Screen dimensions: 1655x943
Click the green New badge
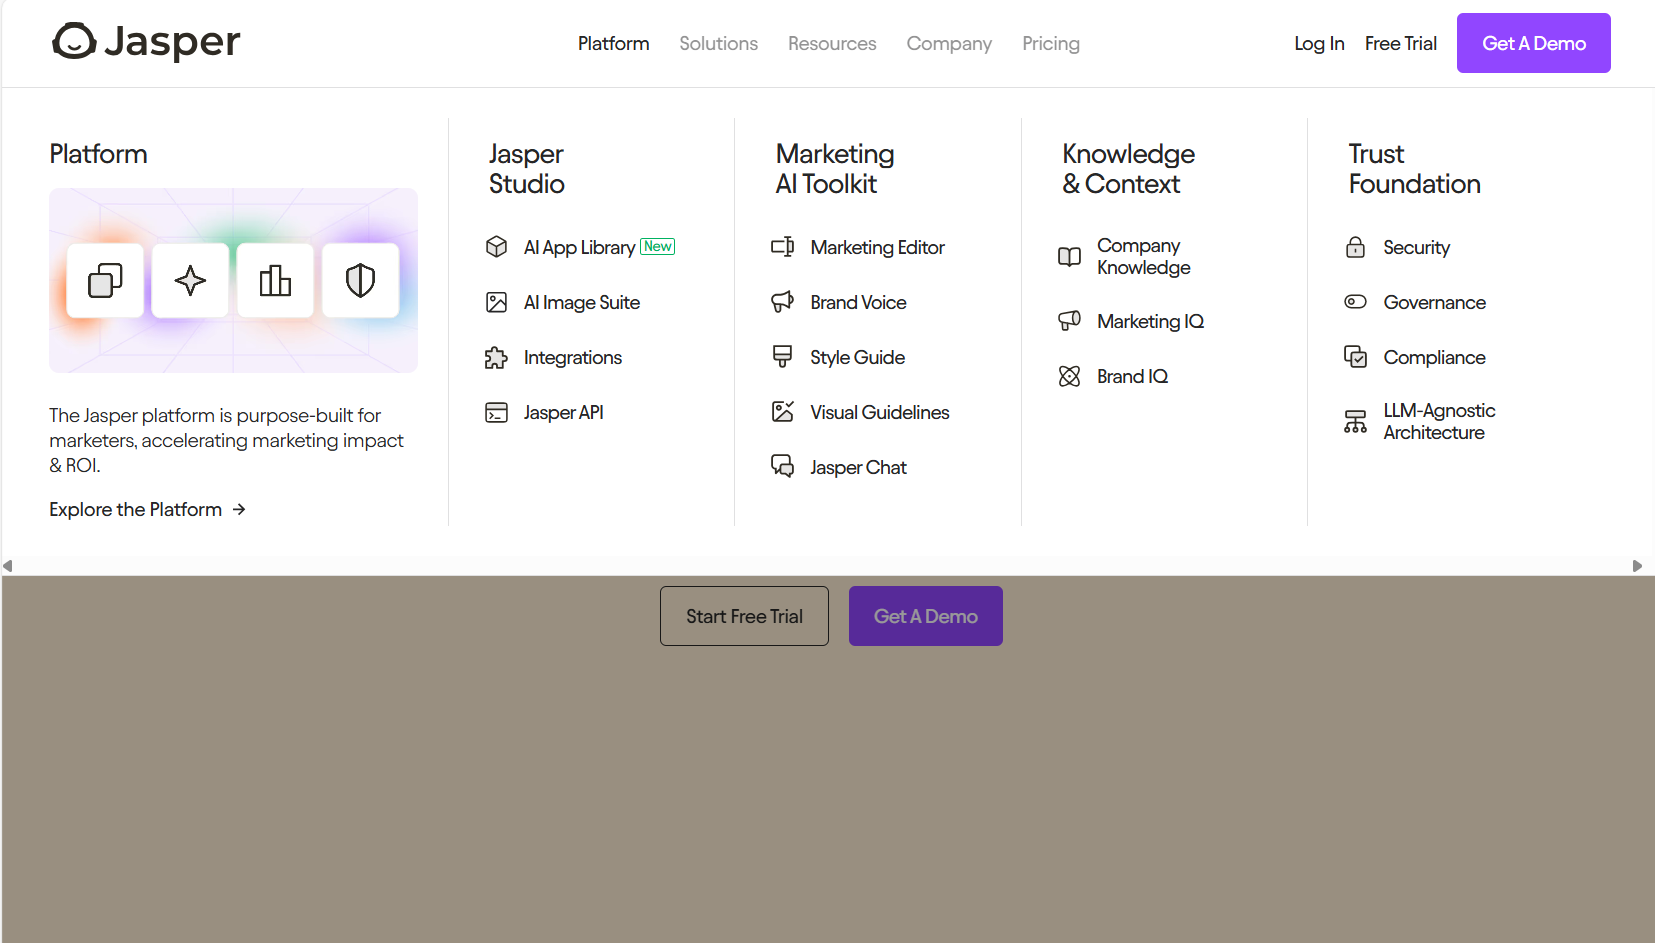[658, 246]
